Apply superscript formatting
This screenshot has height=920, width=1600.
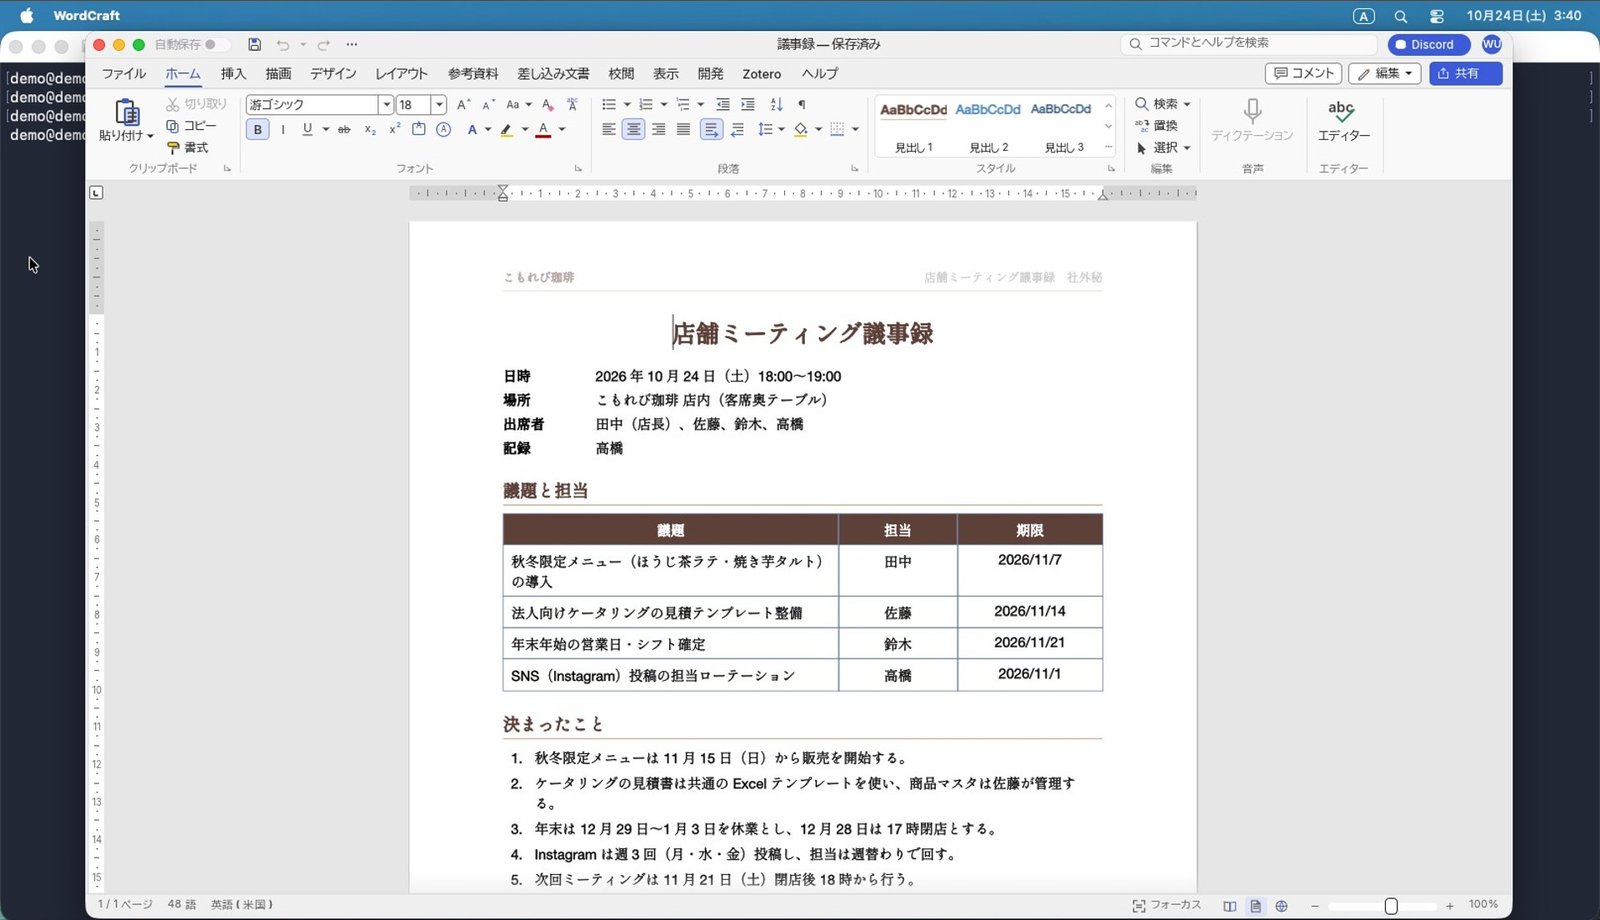coord(395,129)
